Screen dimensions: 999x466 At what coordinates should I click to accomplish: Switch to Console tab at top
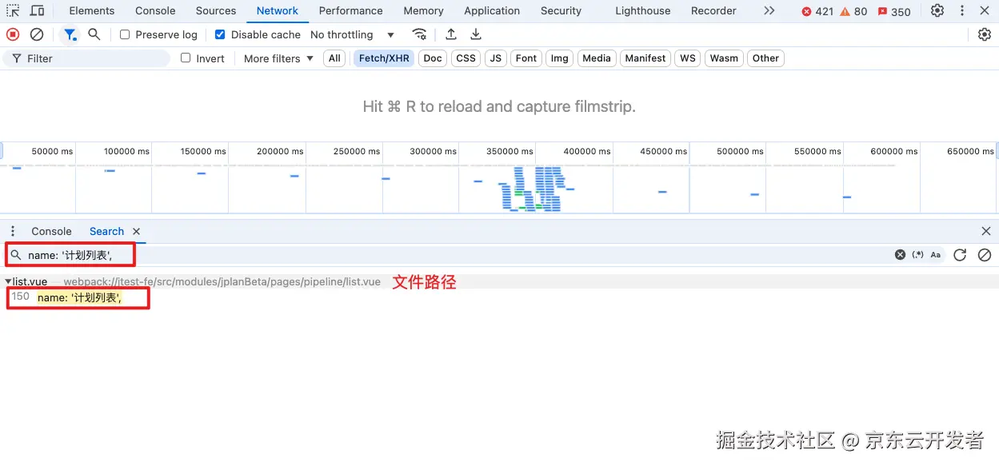point(155,11)
